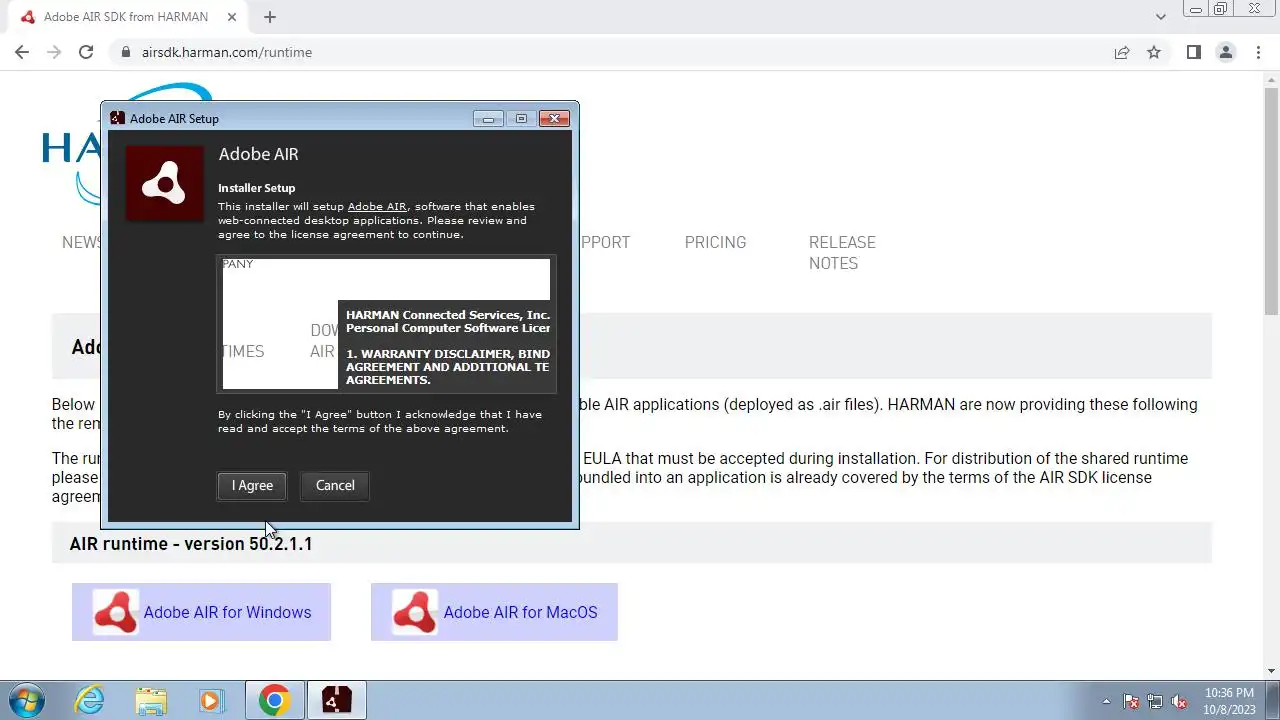The width and height of the screenshot is (1280, 720).
Task: Click the network tray icon
Action: pos(1155,701)
